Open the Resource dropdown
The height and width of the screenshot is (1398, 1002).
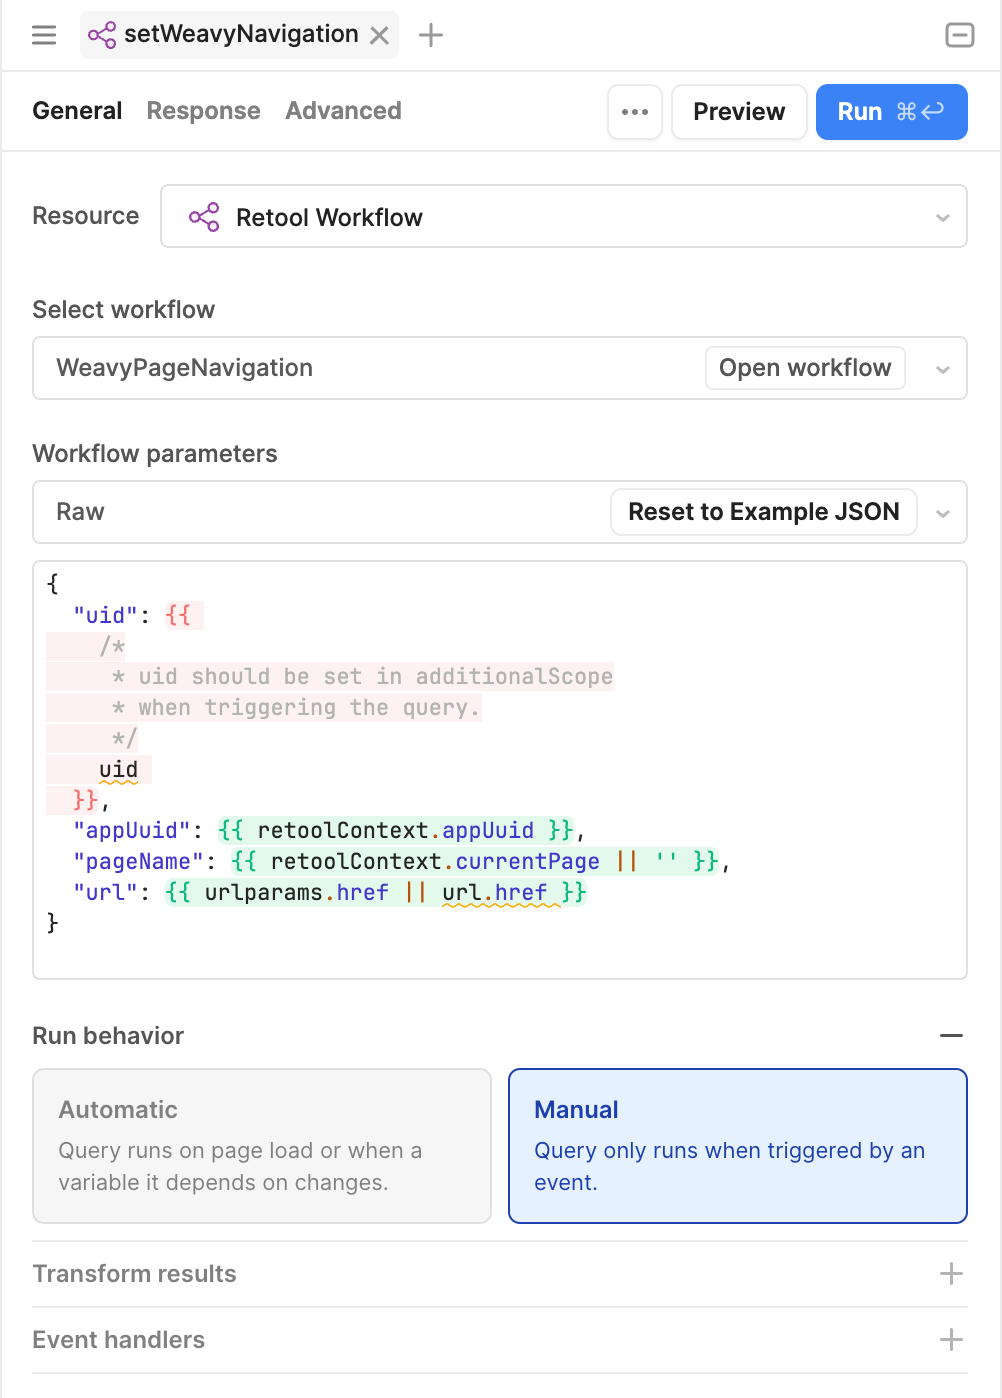(941, 216)
